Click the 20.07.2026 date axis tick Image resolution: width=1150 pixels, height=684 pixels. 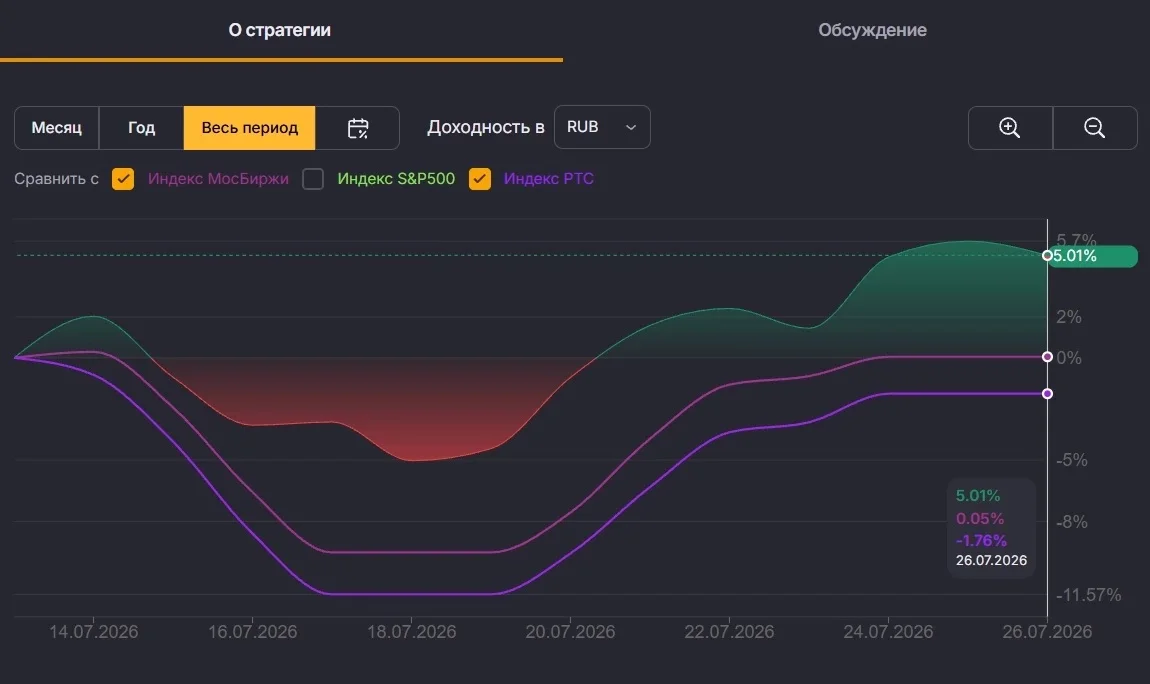[570, 631]
